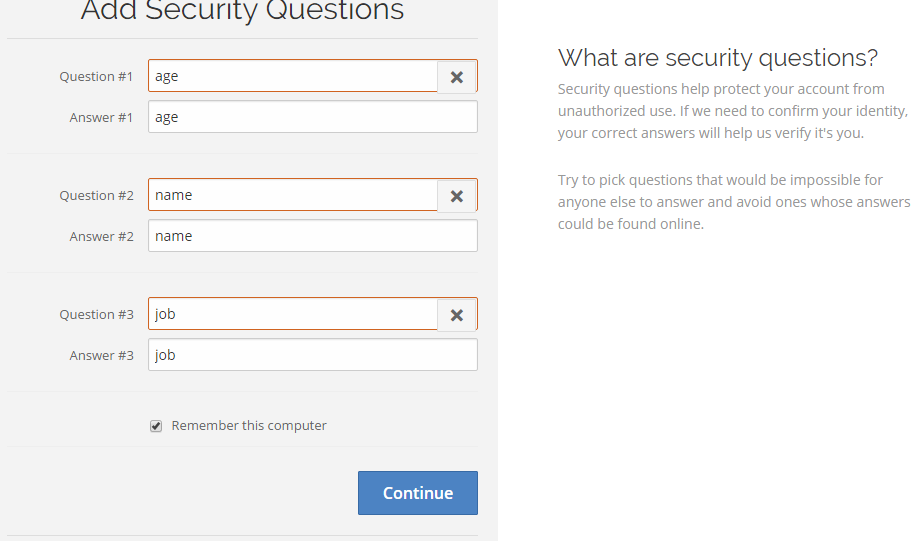Focus the Question #1 field containing age
The image size is (924, 541).
click(293, 76)
